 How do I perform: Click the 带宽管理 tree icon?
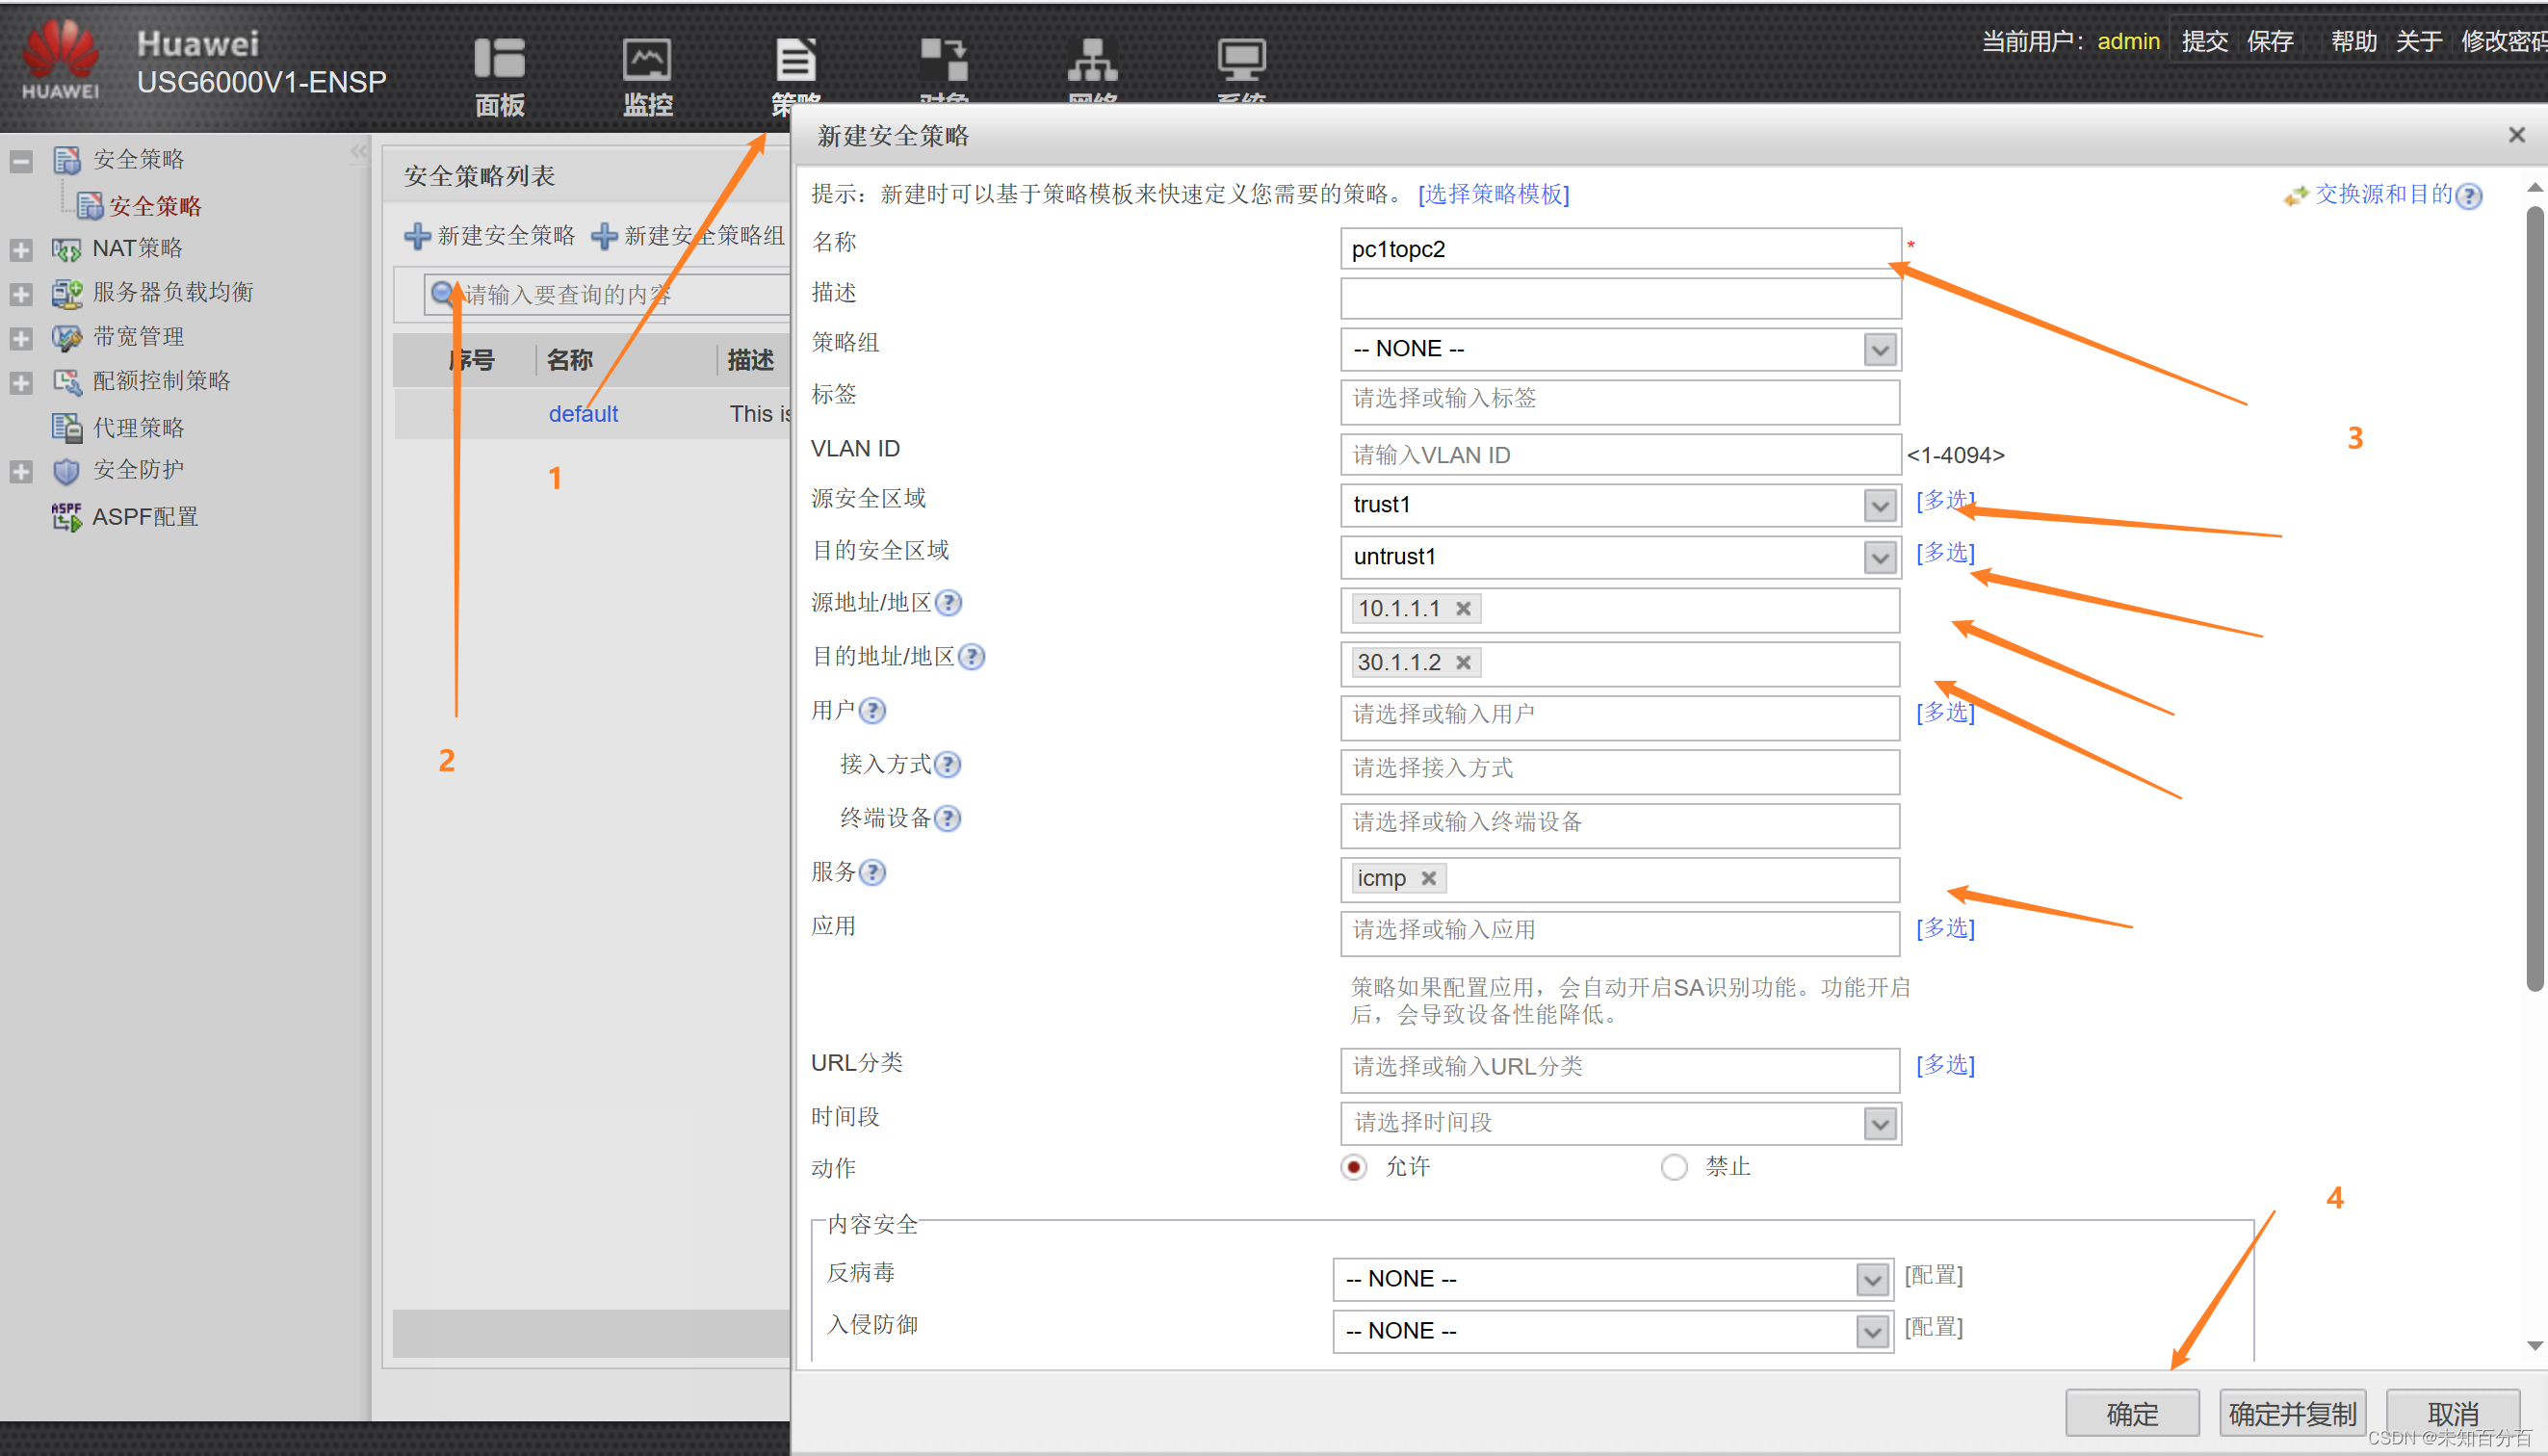(66, 338)
